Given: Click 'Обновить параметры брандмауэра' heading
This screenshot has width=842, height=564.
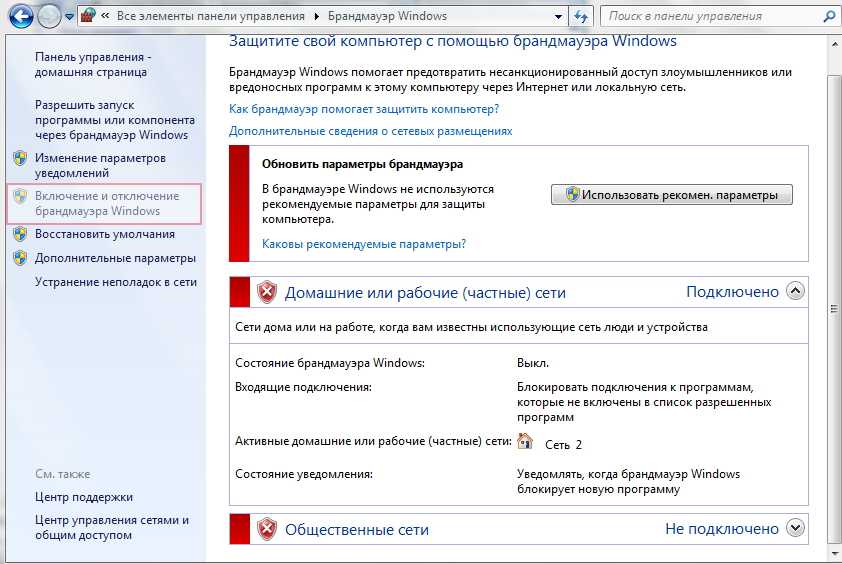Looking at the screenshot, I should point(362,164).
